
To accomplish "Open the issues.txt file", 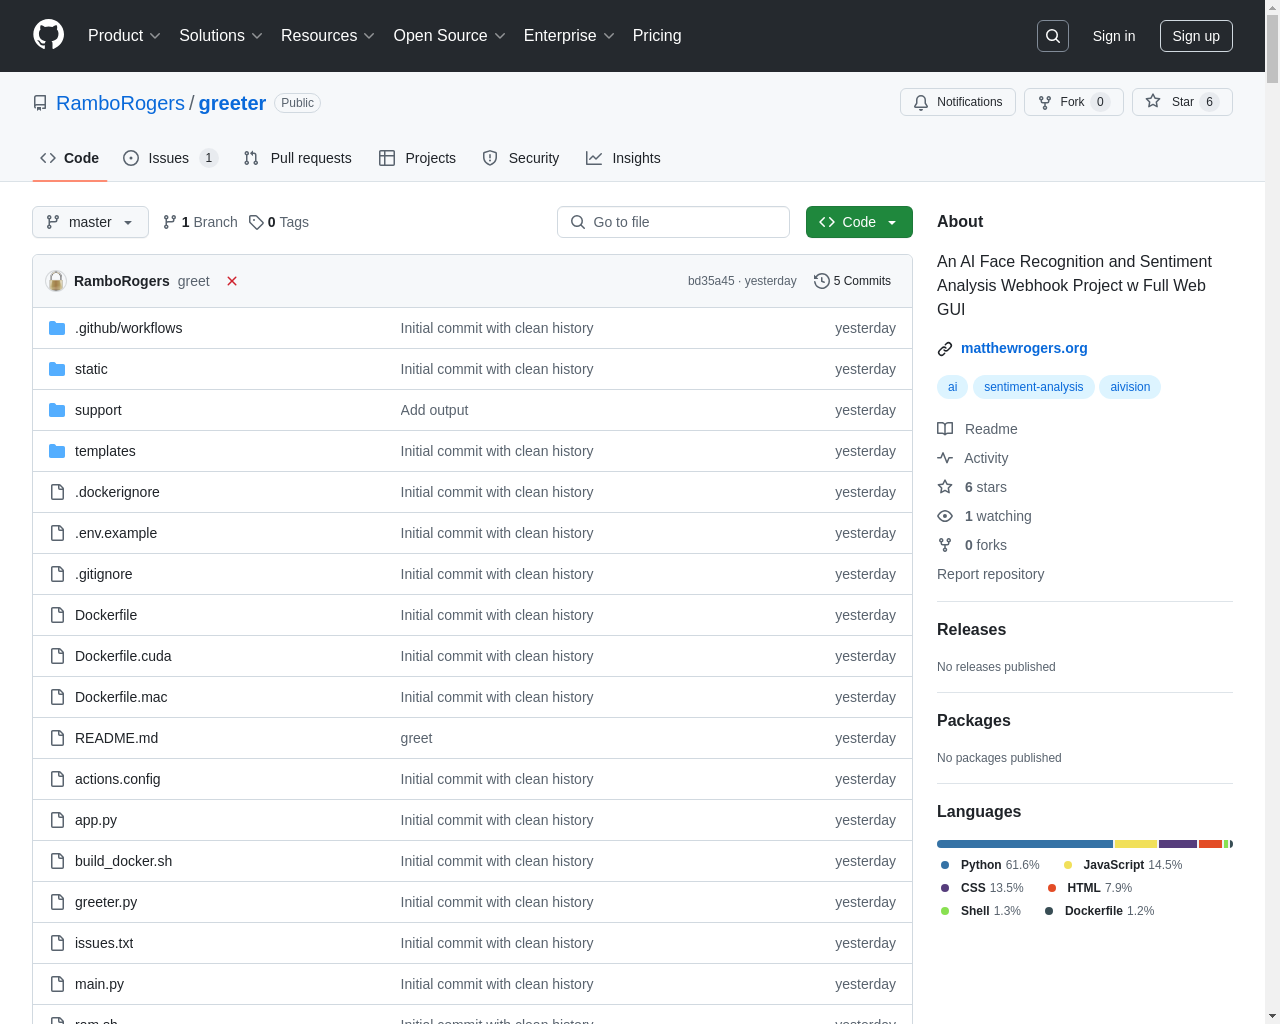I will (x=104, y=943).
